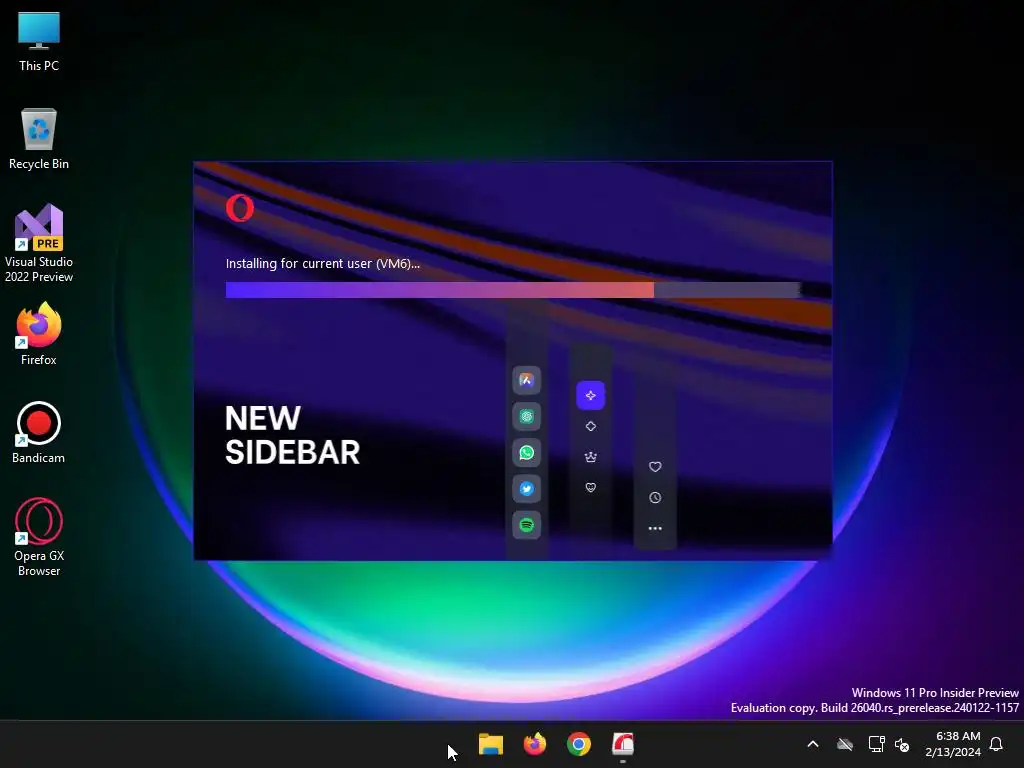This screenshot has height=768, width=1024.
Task: Click the Twitter sidebar icon
Action: coord(526,488)
